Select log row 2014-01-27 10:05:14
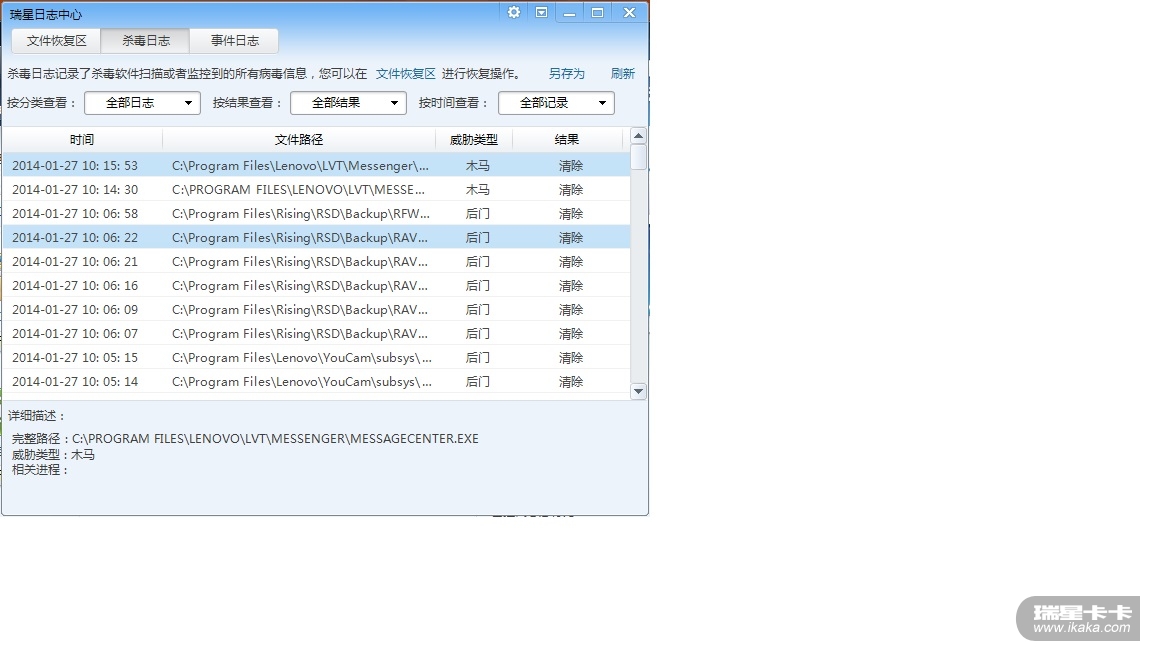 (x=316, y=381)
